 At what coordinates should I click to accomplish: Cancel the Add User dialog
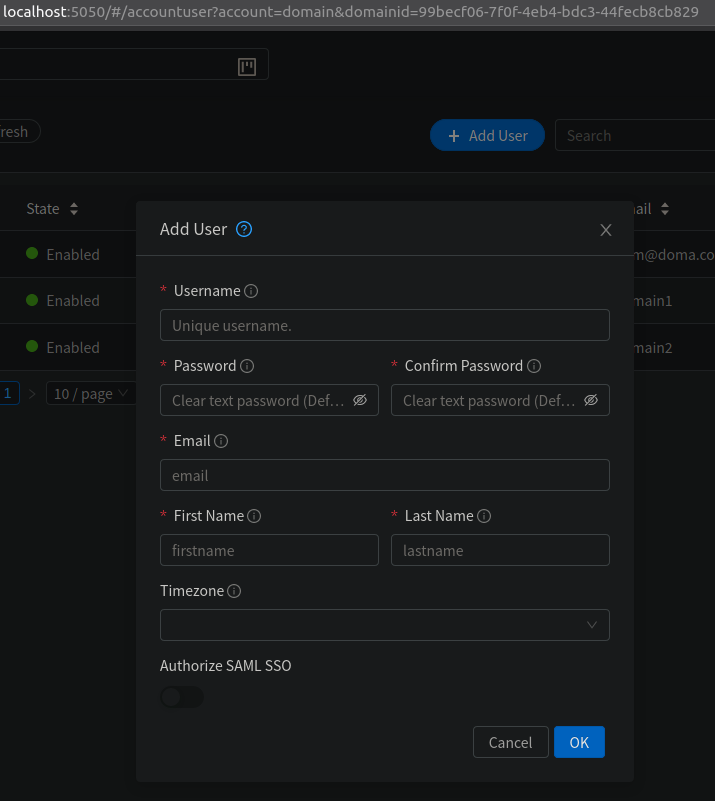click(510, 742)
